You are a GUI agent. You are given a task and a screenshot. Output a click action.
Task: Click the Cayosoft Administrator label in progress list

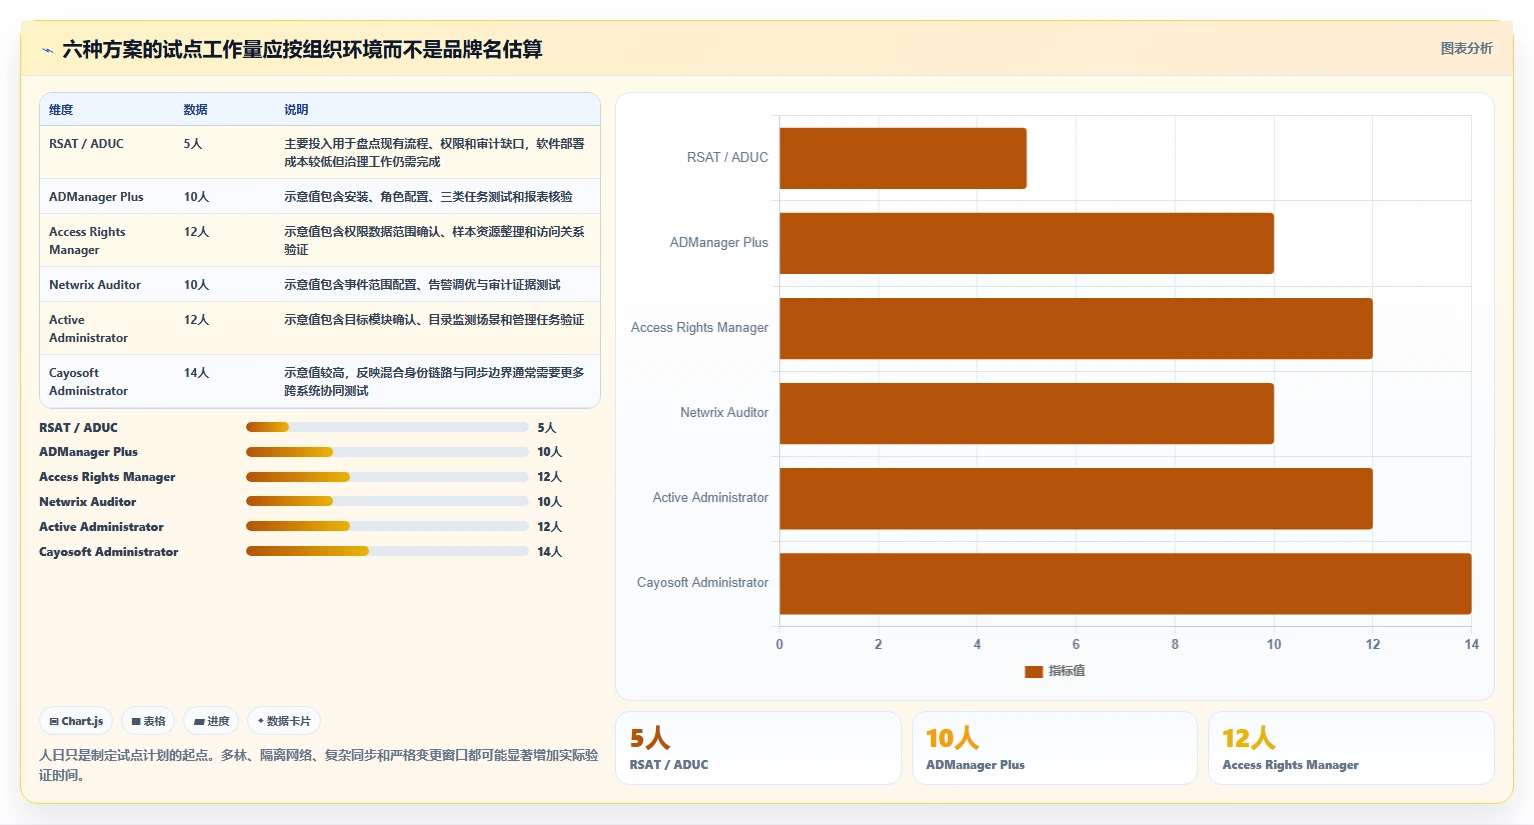pos(108,552)
